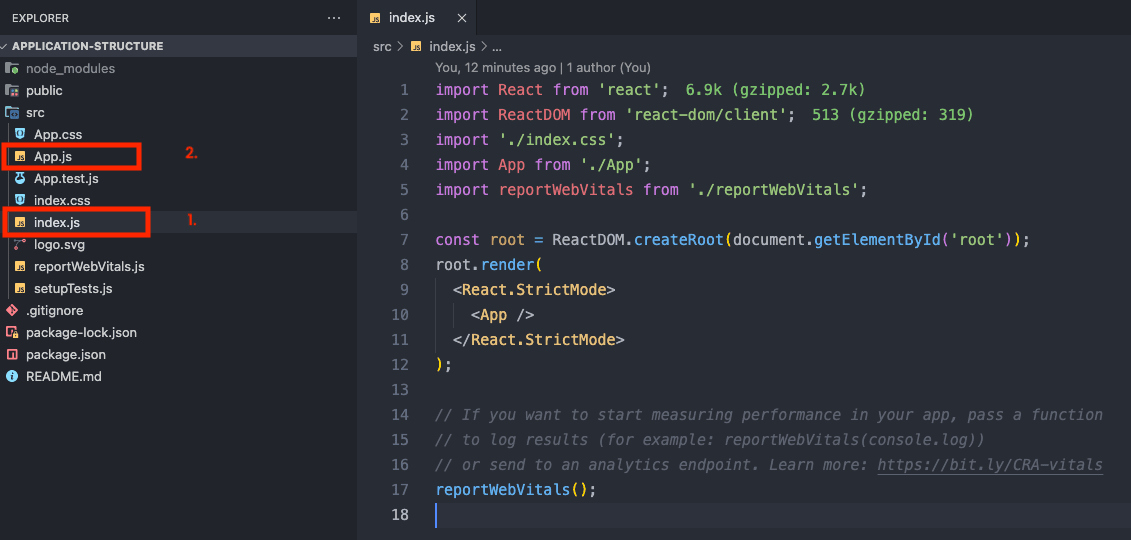Click the JS icon beside explorer index.js
Viewport: 1131px width, 540px height.
coord(20,222)
